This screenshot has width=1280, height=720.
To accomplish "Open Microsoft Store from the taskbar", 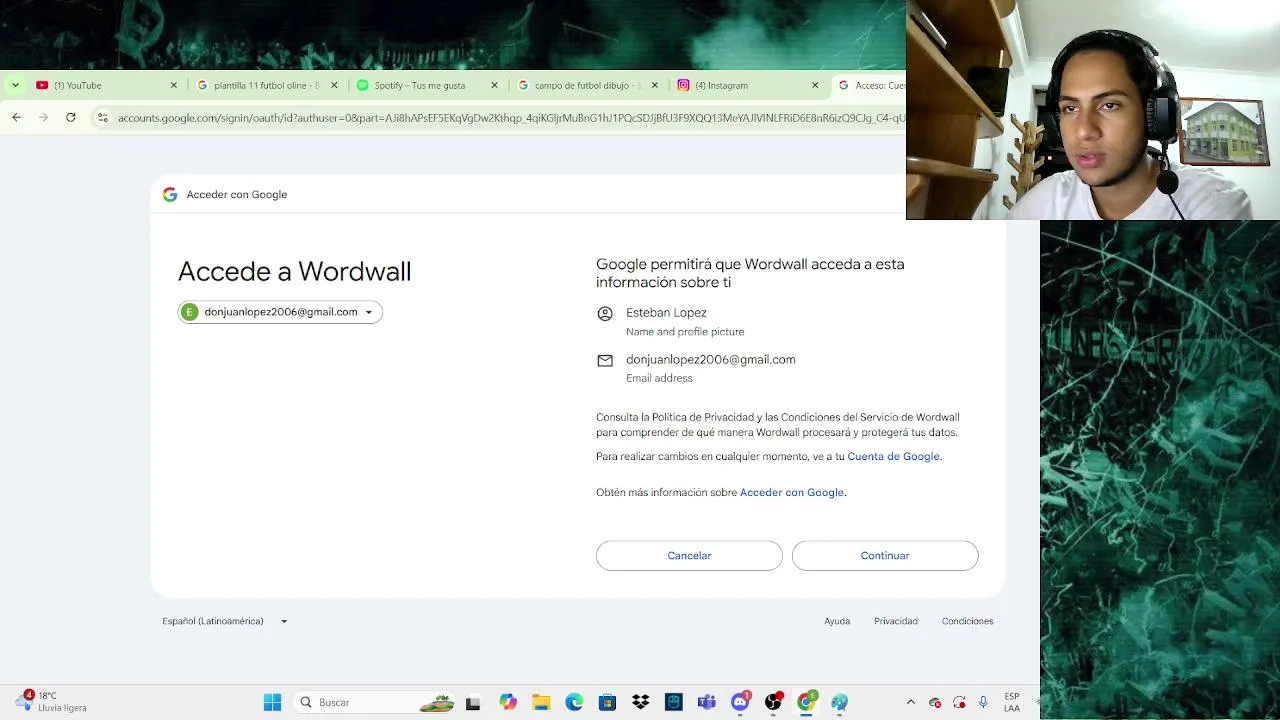I will 607,702.
